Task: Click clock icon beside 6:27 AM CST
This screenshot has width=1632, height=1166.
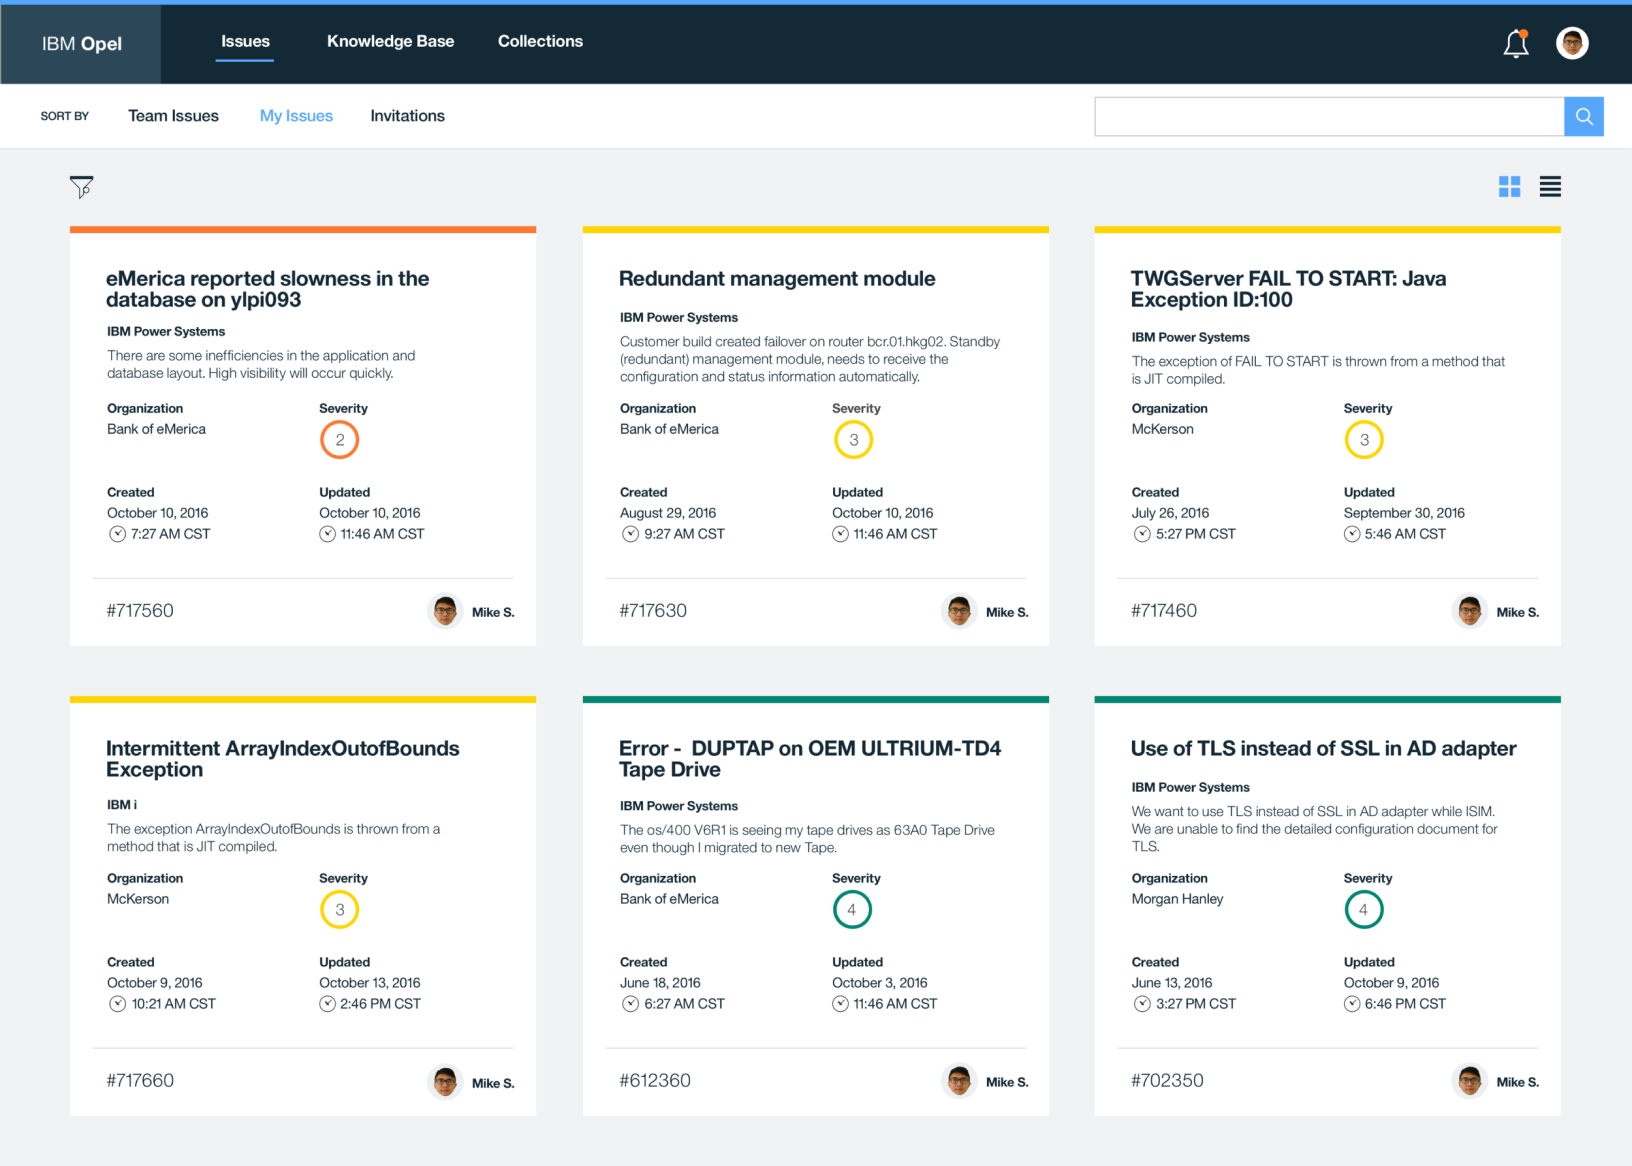Action: (x=631, y=1004)
